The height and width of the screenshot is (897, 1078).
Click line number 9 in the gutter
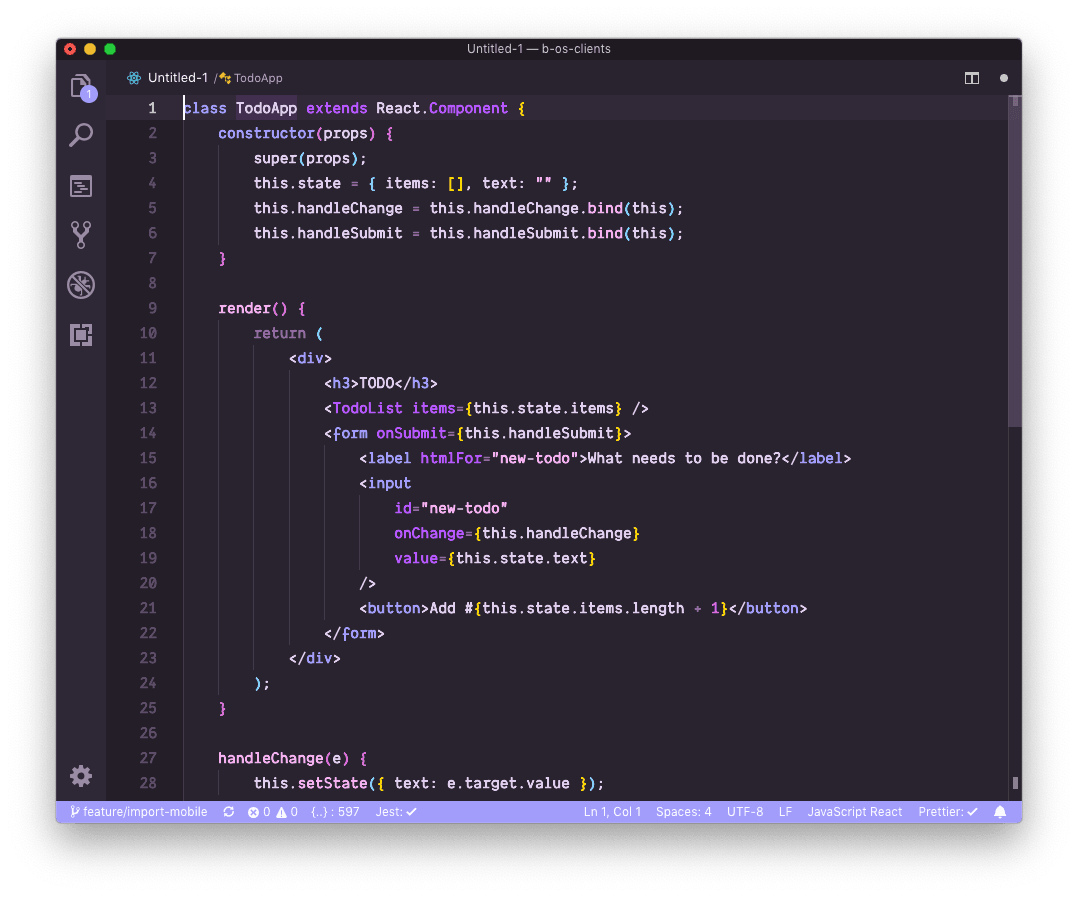pos(152,309)
